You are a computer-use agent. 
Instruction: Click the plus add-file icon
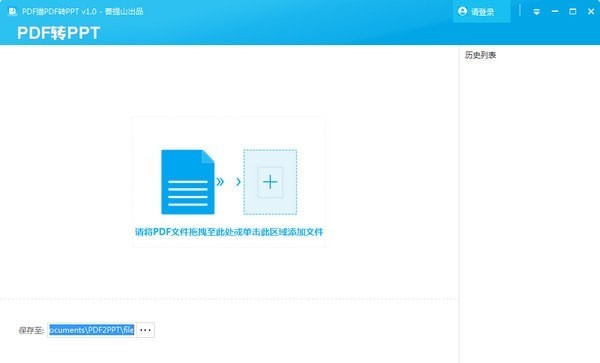tap(270, 182)
